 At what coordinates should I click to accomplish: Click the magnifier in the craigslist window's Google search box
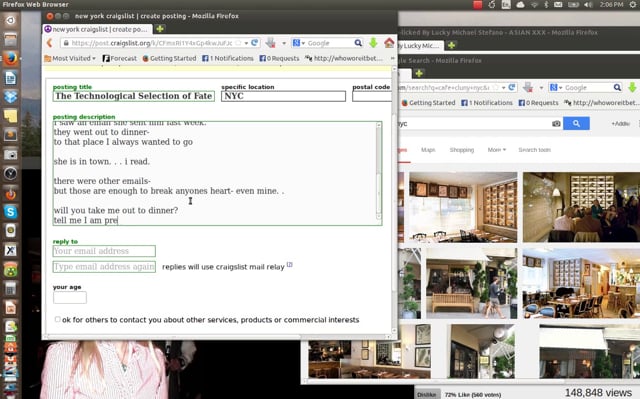point(358,43)
